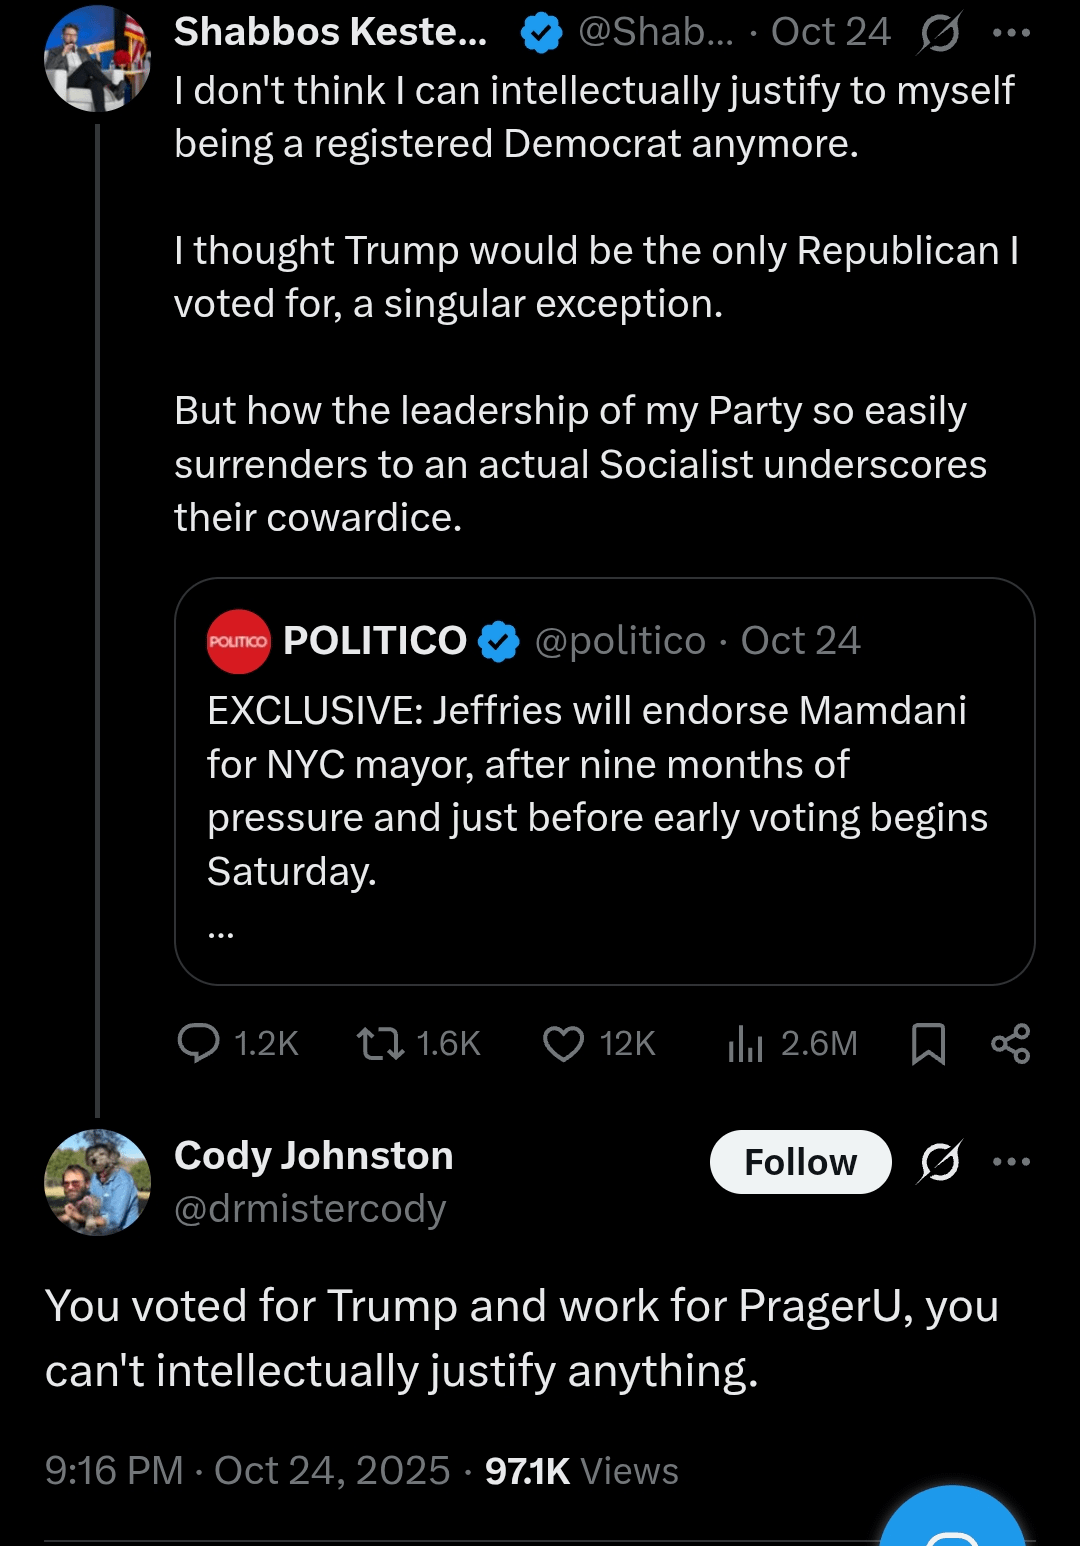Screen dimensions: 1080x1546
Task: Open Shabbos Kestenbaum's profile picture
Action: pyautogui.click(x=97, y=58)
